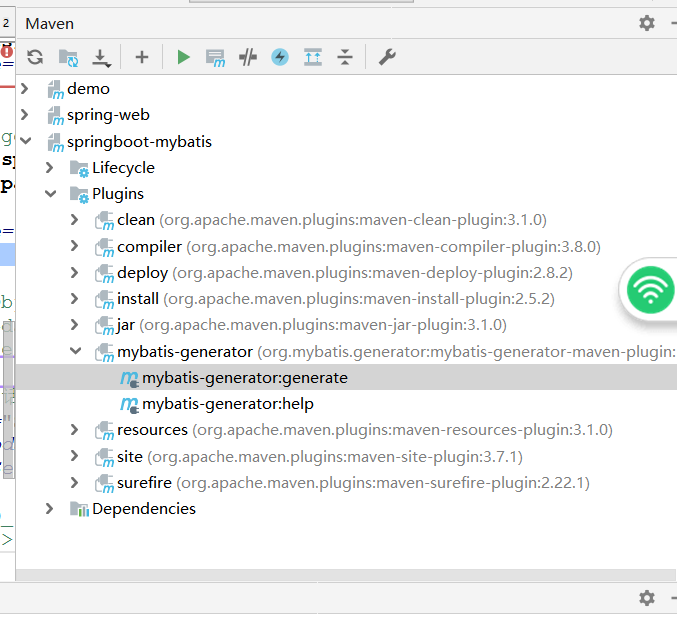Expand the site plugin node
Viewport: 677px width, 621px height.
(75, 456)
